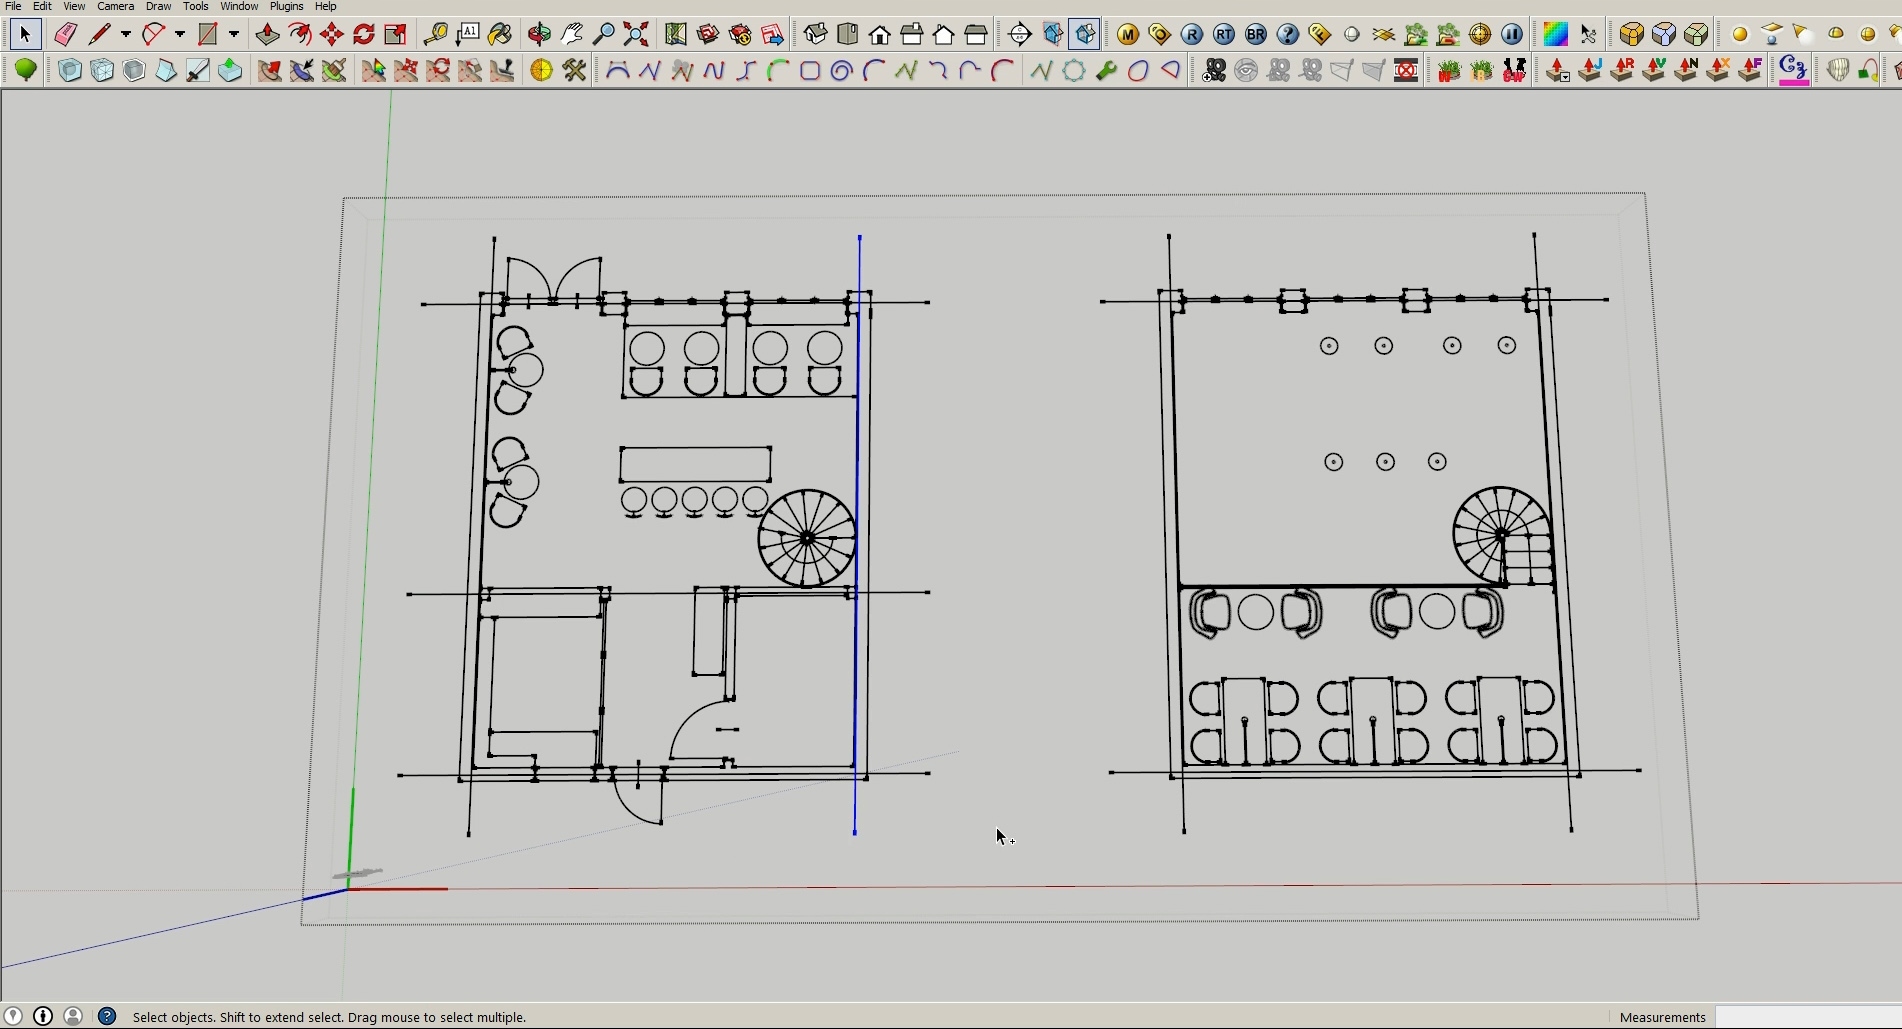Click the help question mark in status bar
1902x1029 pixels.
point(108,1016)
